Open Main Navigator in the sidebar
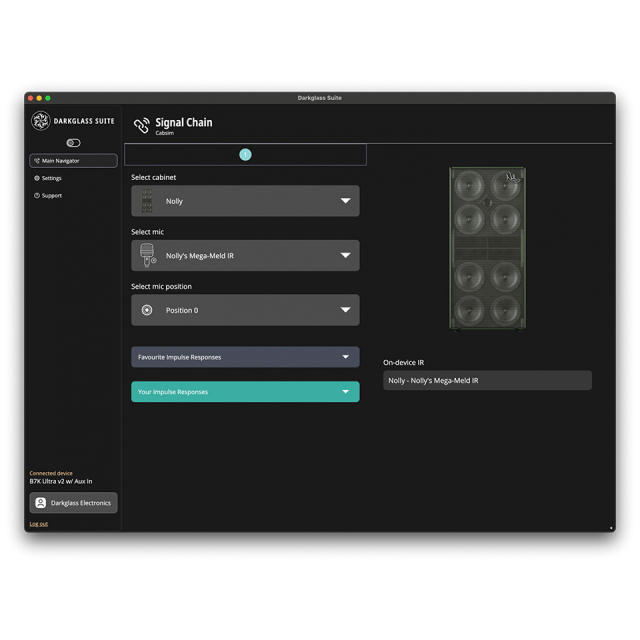The image size is (640, 640). [73, 161]
